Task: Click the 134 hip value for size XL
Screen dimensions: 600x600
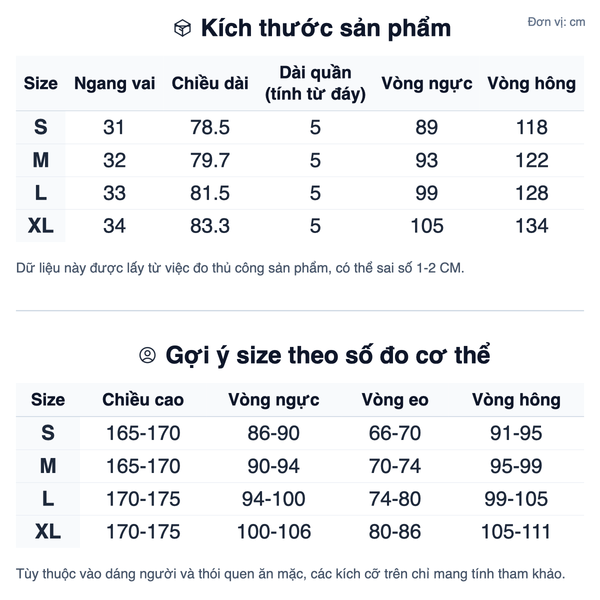Action: pos(531,226)
